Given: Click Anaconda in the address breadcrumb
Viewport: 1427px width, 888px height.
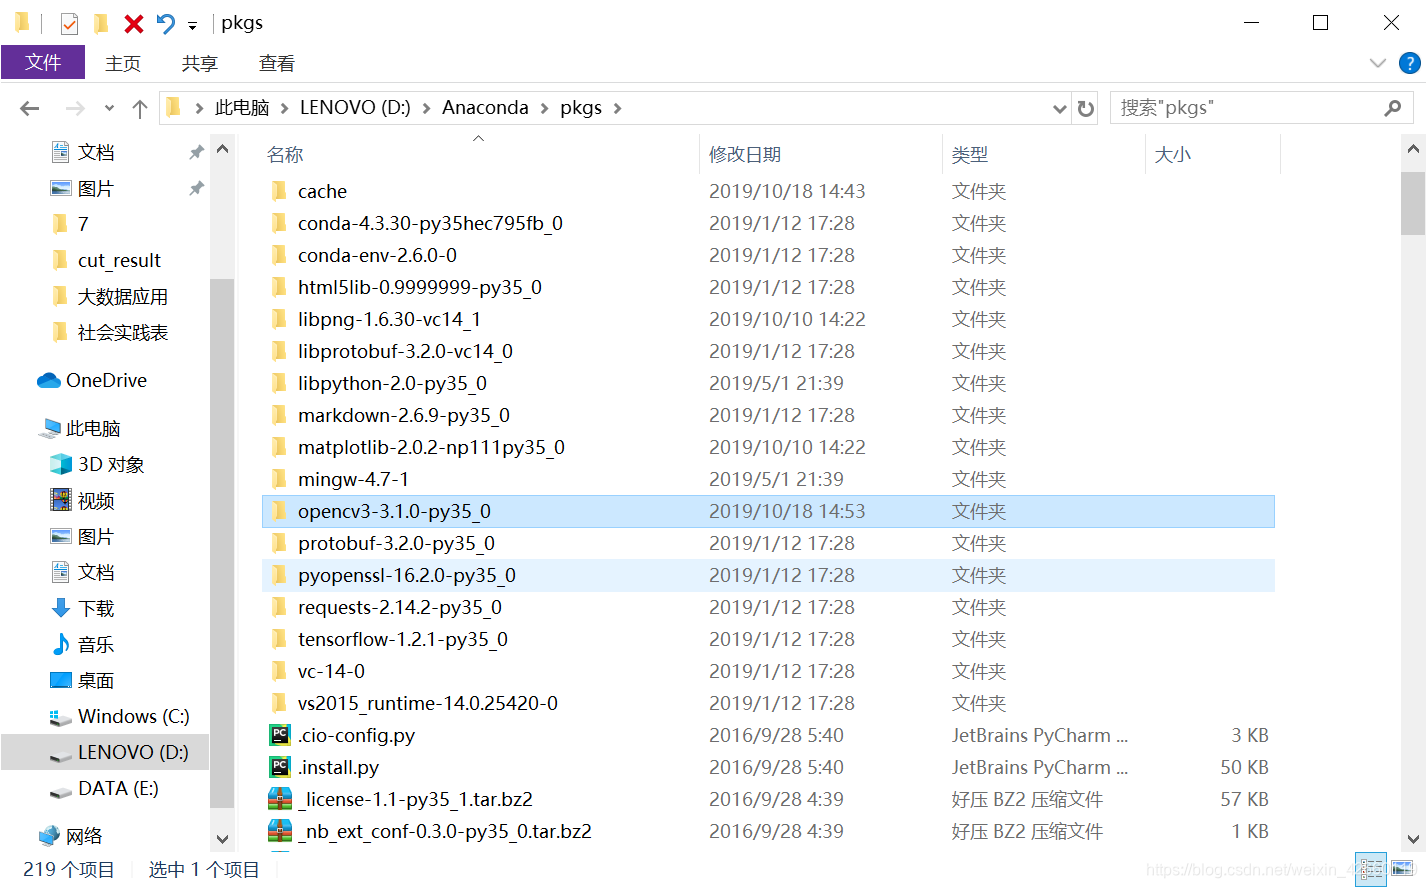Looking at the screenshot, I should coord(485,107).
